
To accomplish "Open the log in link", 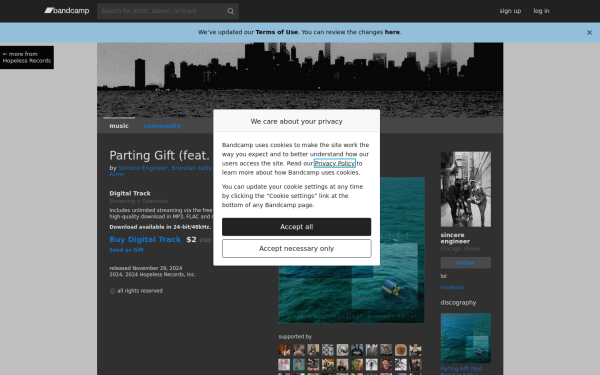I will tap(541, 11).
